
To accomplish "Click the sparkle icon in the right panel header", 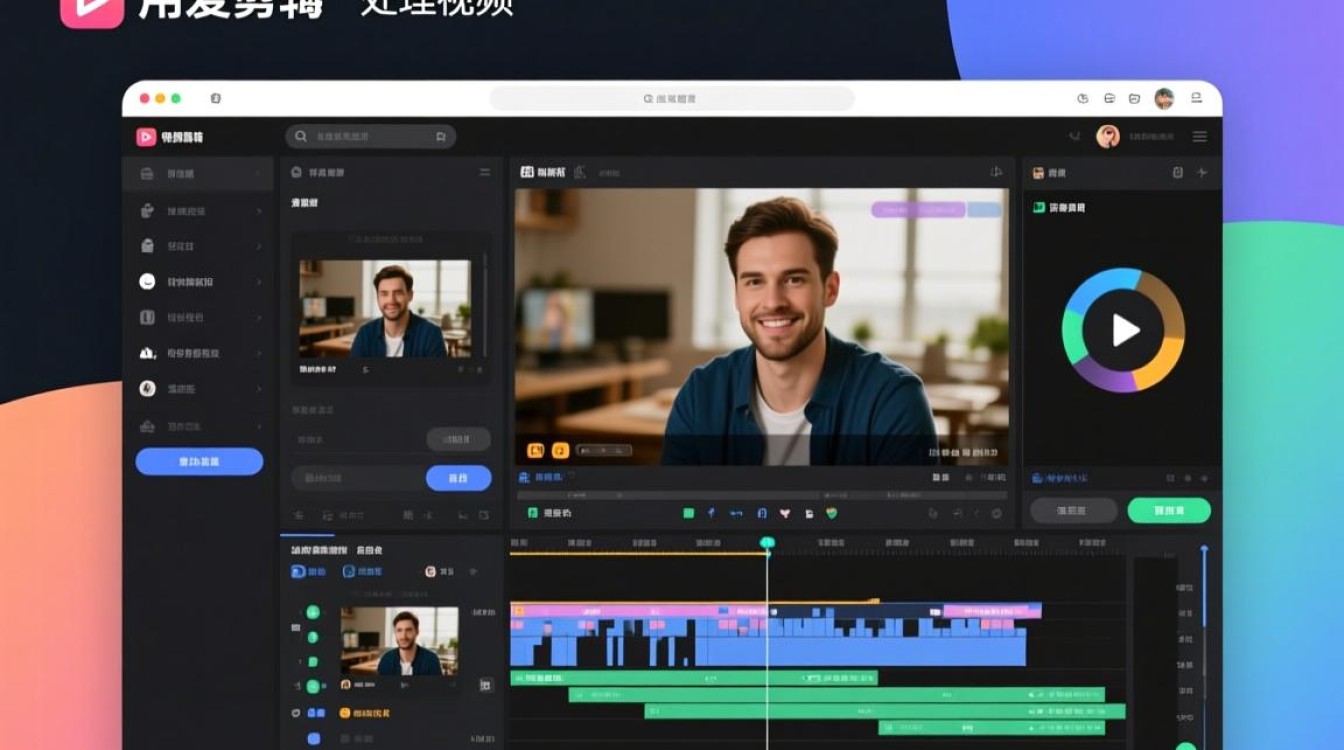I will [x=1202, y=172].
